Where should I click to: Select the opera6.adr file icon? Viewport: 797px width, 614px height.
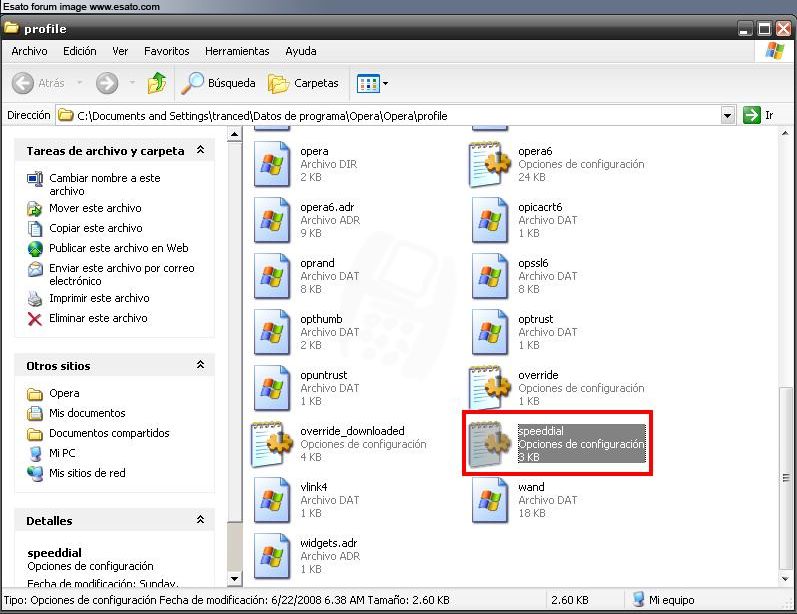tap(272, 220)
